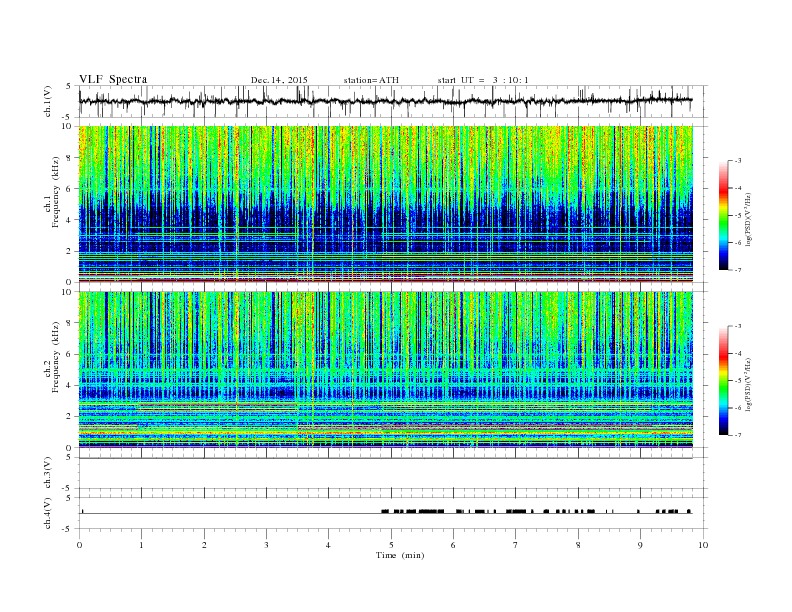Select the date text "Dec. 14, 2015"
Screen dimensions: 792x612
click(279, 80)
